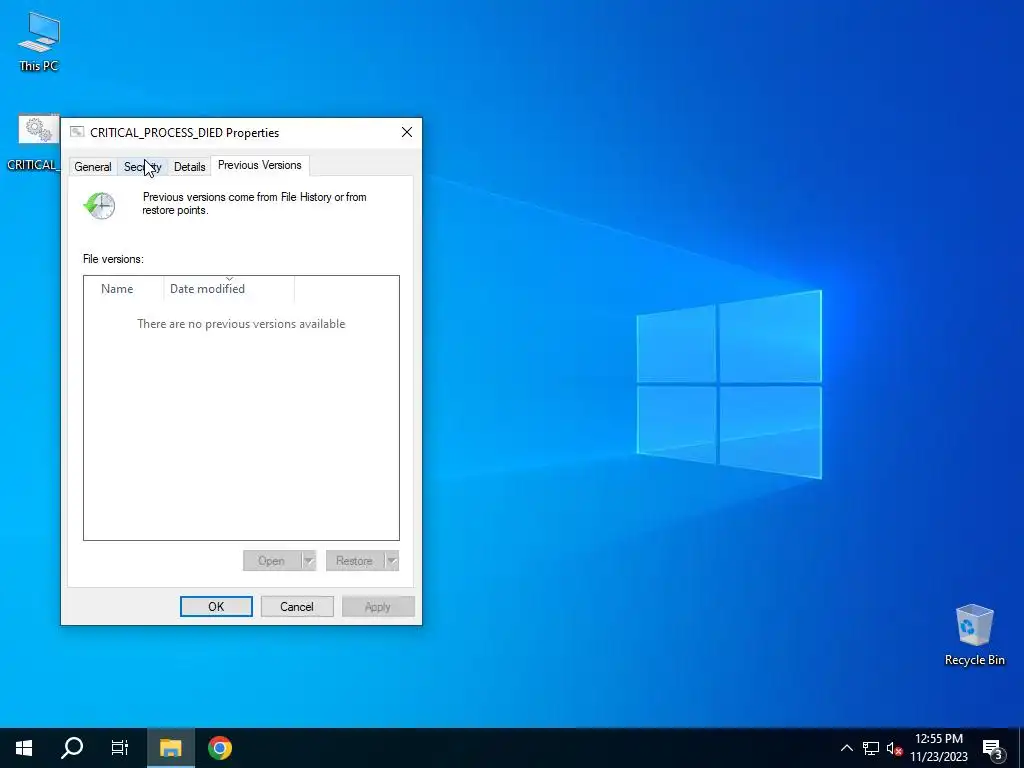Launch Google Chrome from the taskbar
The width and height of the screenshot is (1024, 768).
[219, 748]
